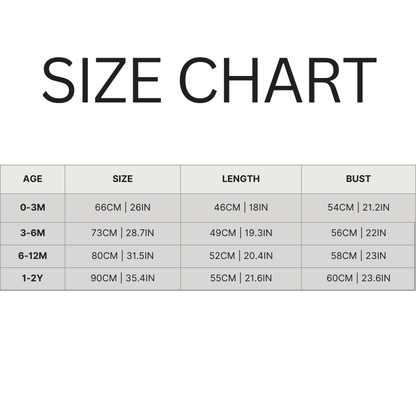Viewport: 416px width, 416px height.
Task: Click the 52CM | 20.4IN length cell
Action: pyautogui.click(x=241, y=256)
